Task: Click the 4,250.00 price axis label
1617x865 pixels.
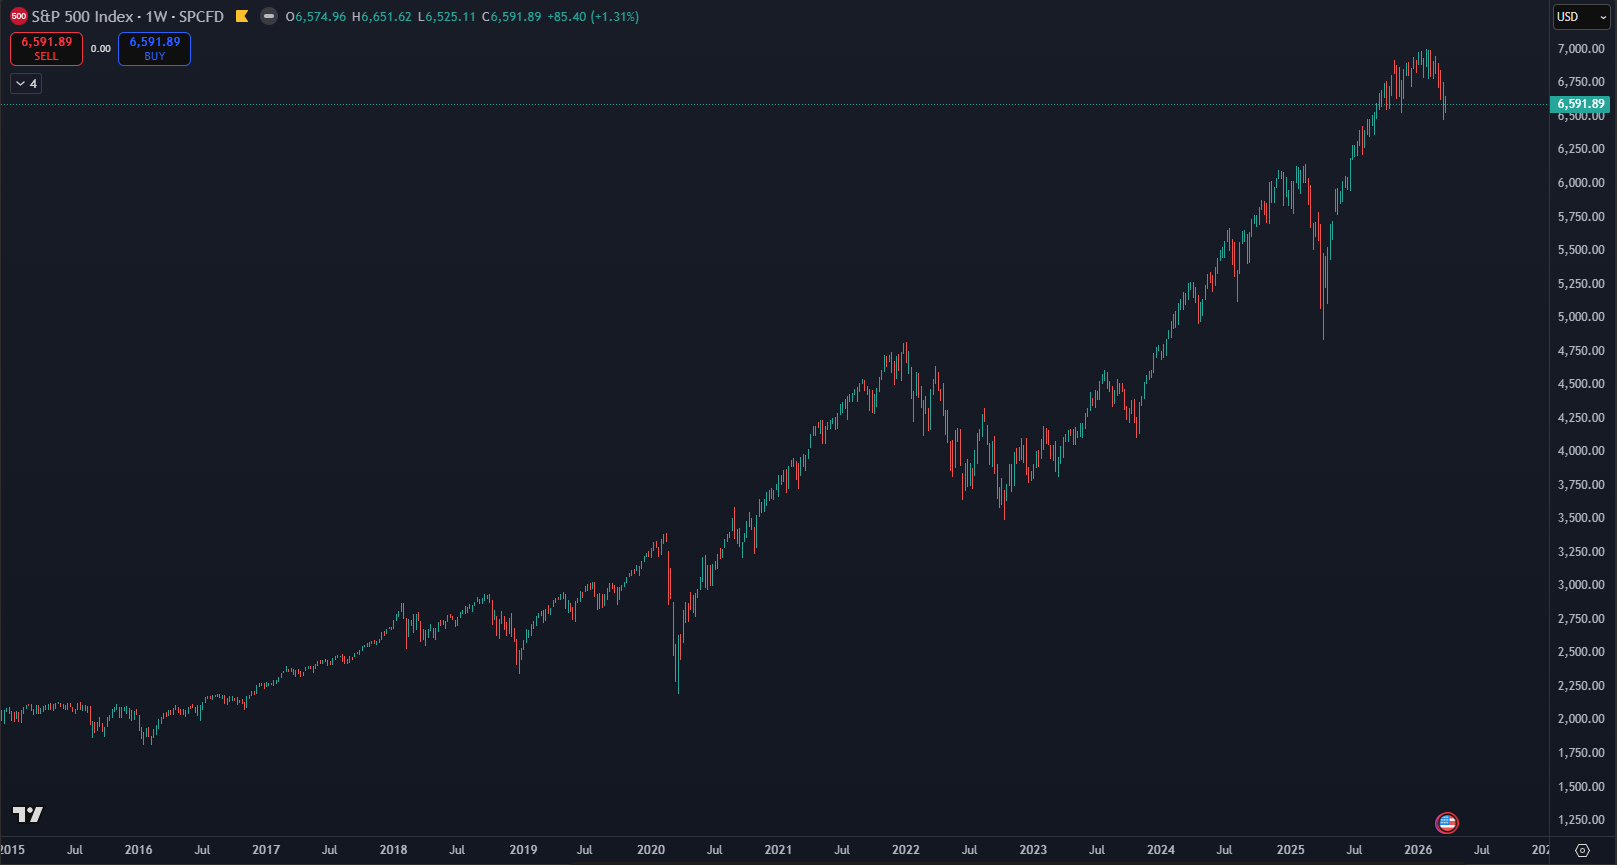Action: [1581, 418]
